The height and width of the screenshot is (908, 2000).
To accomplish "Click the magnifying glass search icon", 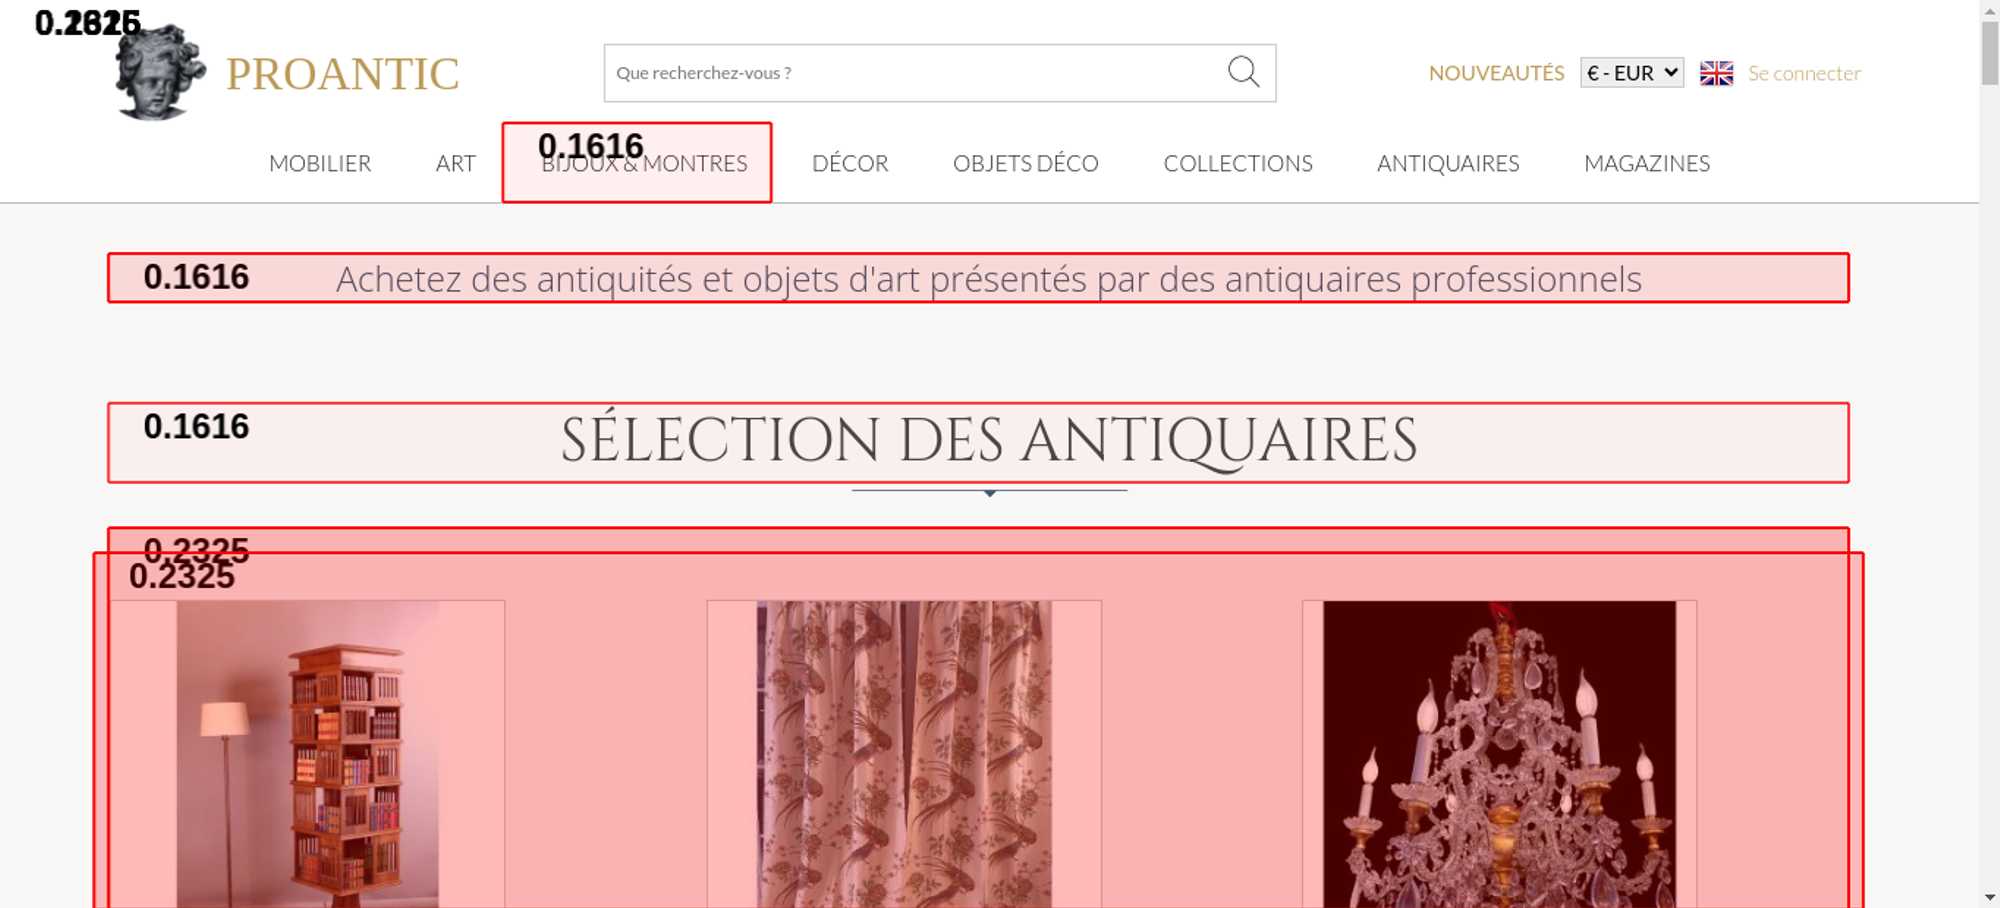I will click(1243, 72).
